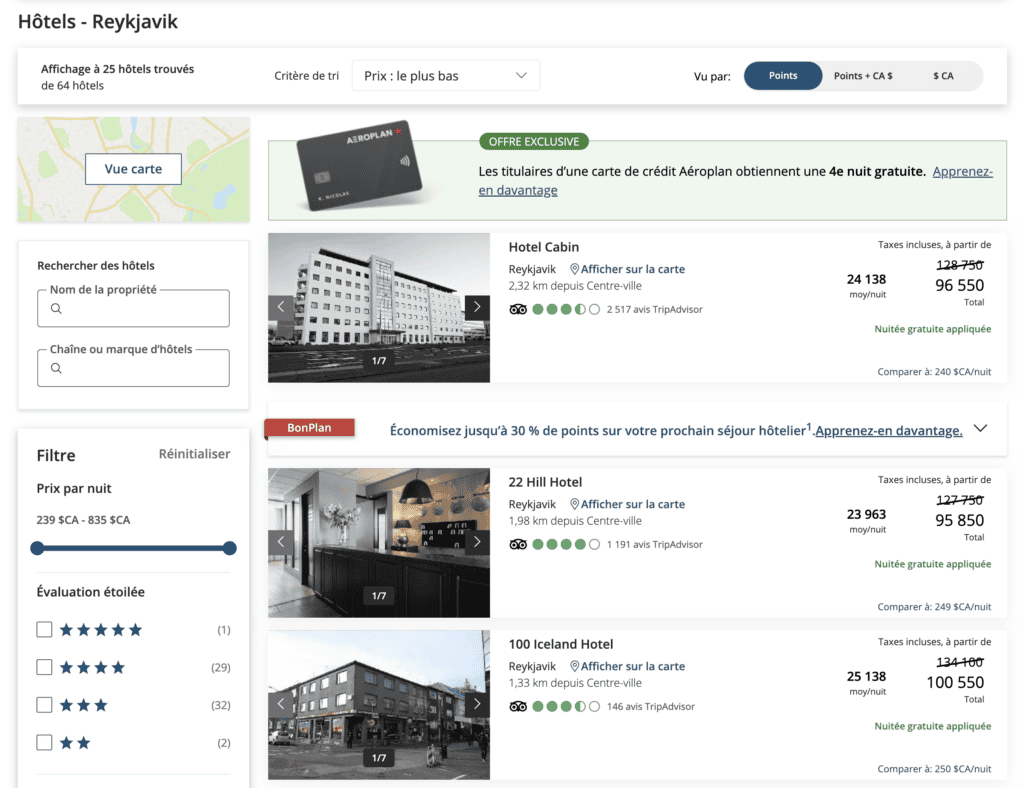Click next arrow on 100 Iceland Hotel photos
Image resolution: width=1024 pixels, height=788 pixels.
click(x=477, y=704)
